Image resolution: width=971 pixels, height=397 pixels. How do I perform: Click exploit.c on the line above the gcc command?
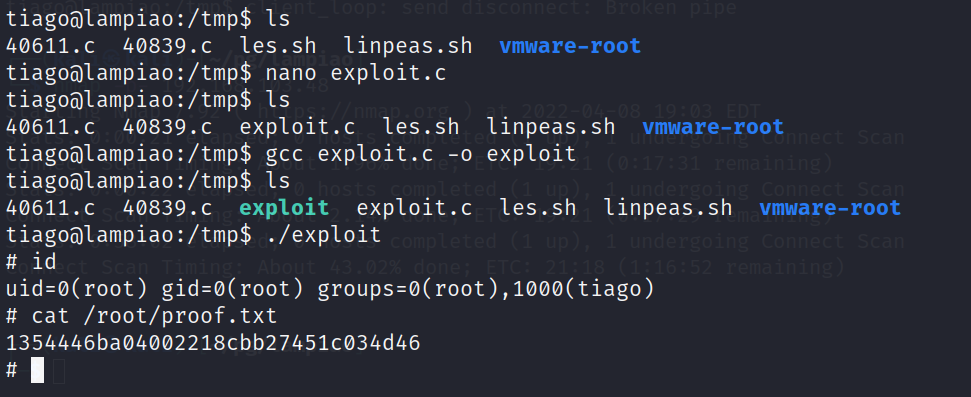point(297,127)
